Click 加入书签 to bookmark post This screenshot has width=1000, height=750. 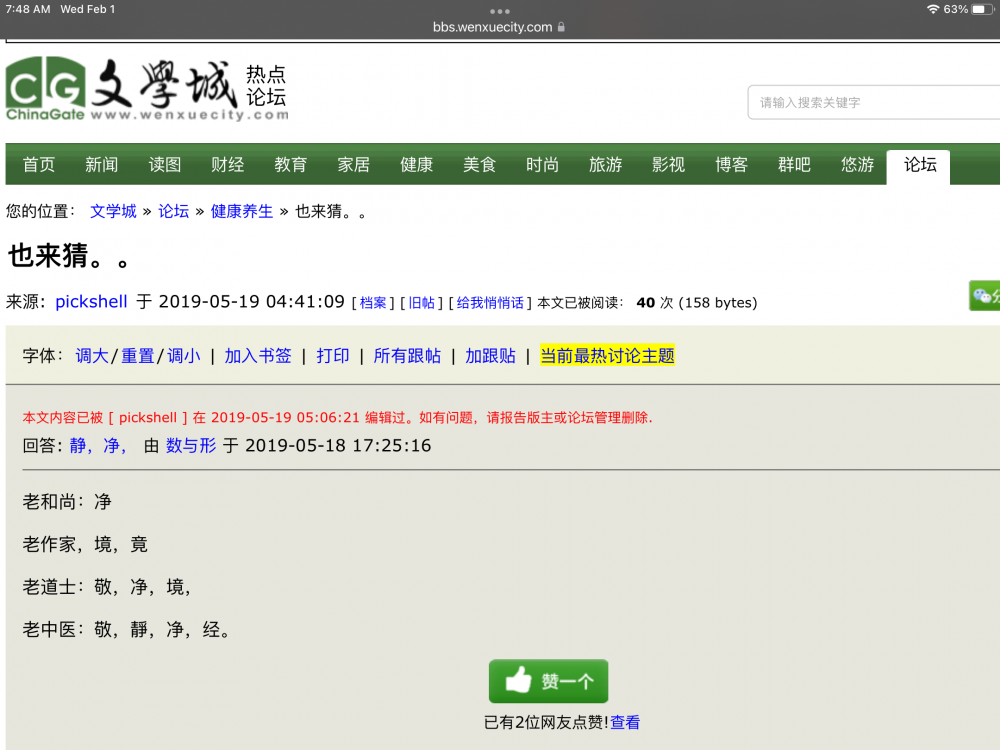(258, 356)
